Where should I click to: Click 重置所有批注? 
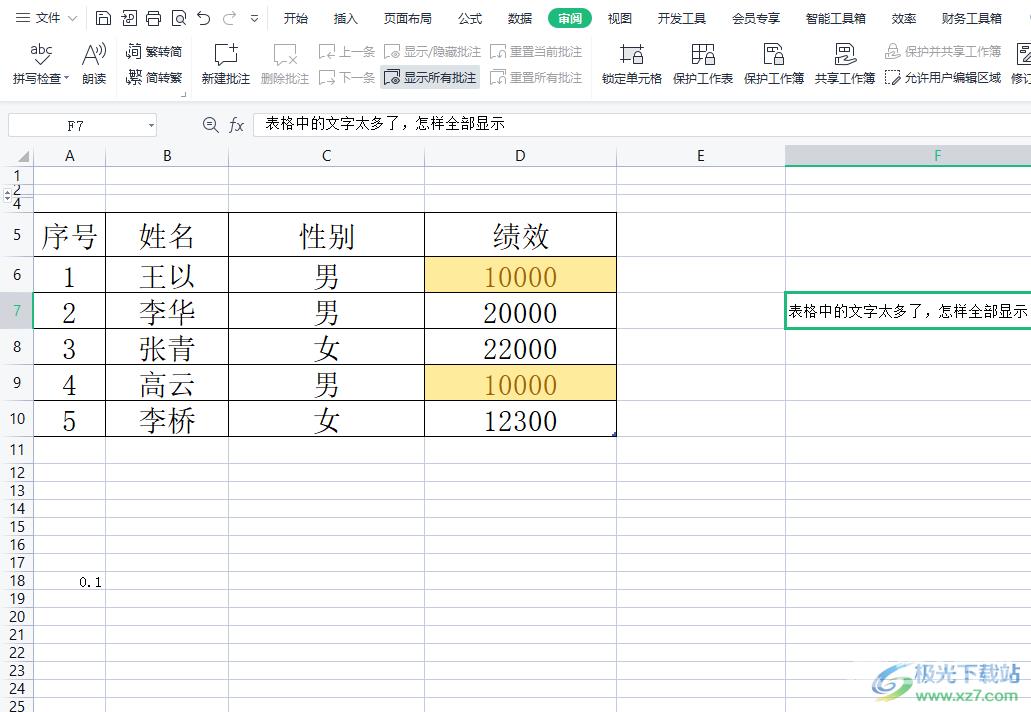(x=537, y=78)
